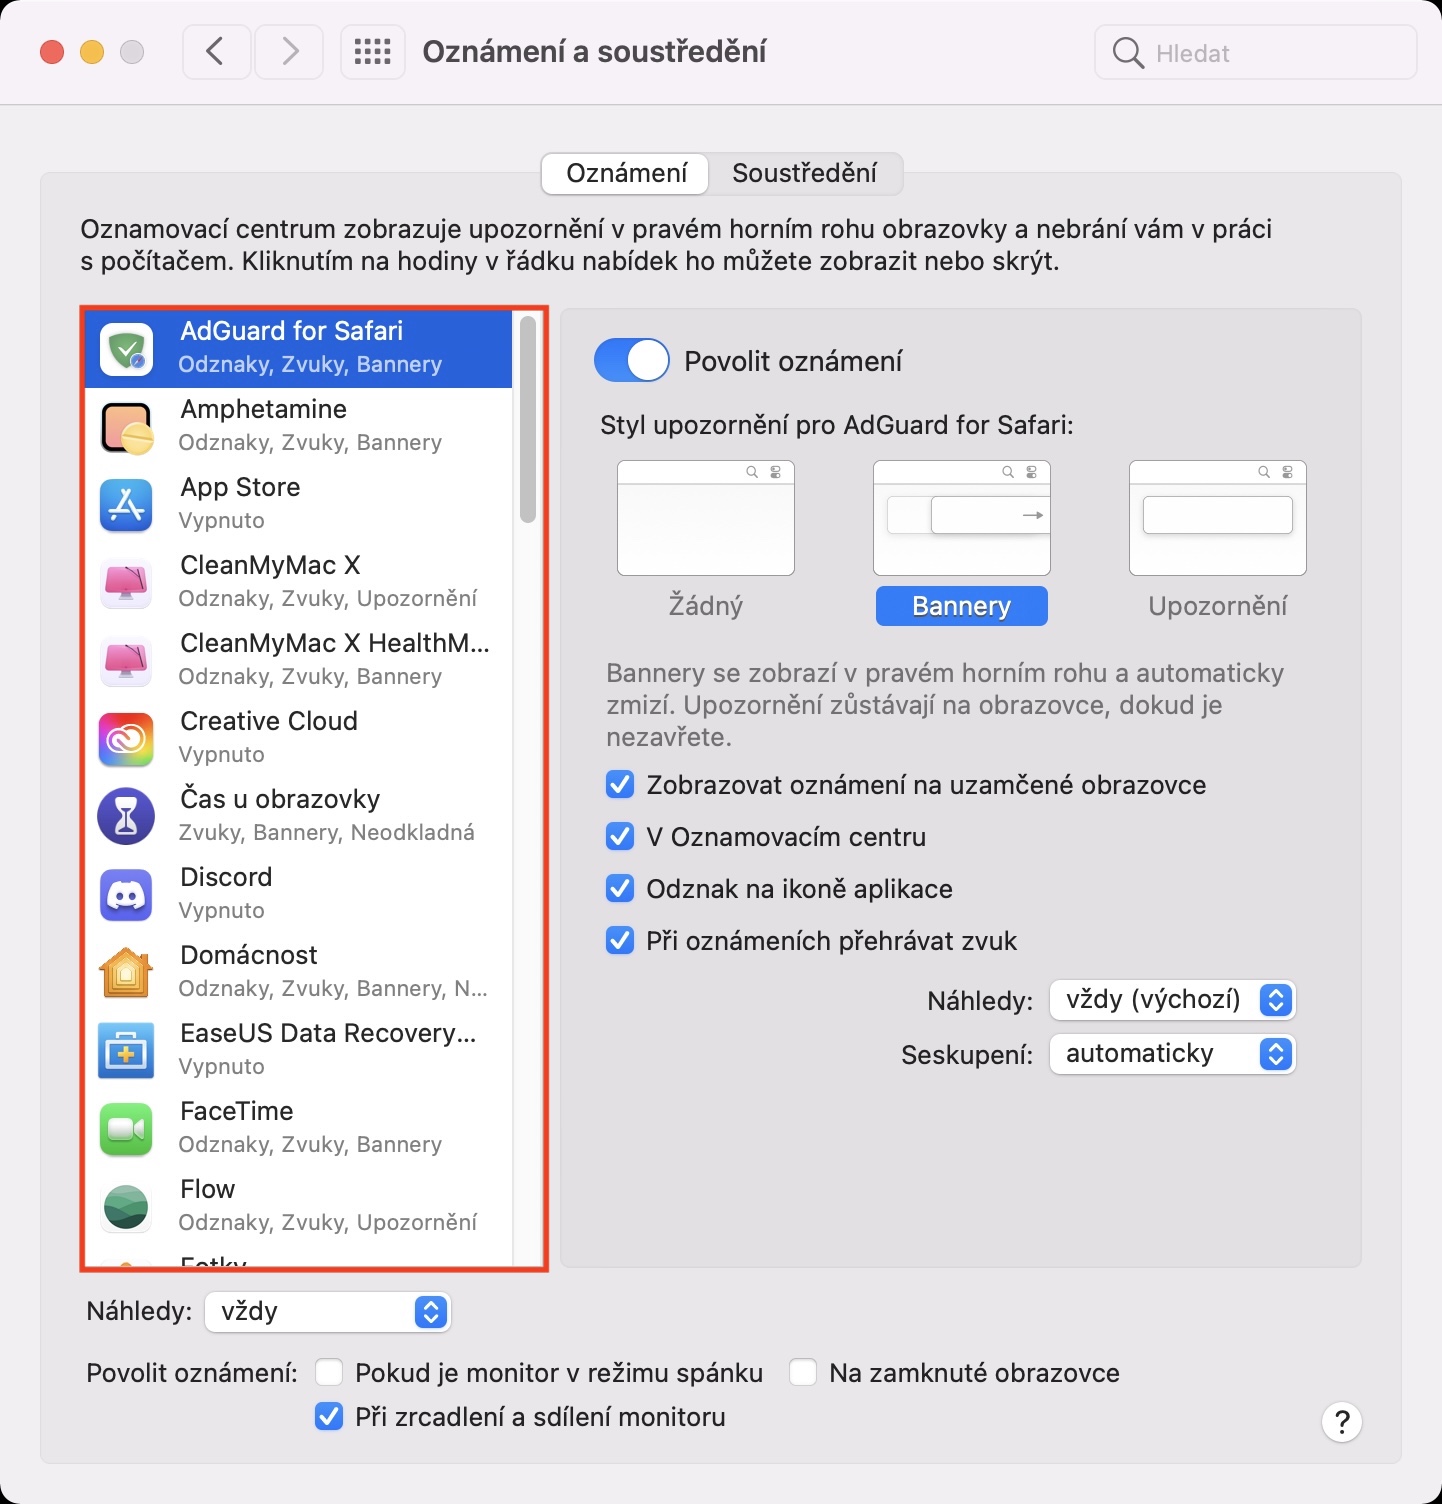The height and width of the screenshot is (1504, 1442).
Task: Click the Hledat search field
Action: pyautogui.click(x=1256, y=53)
